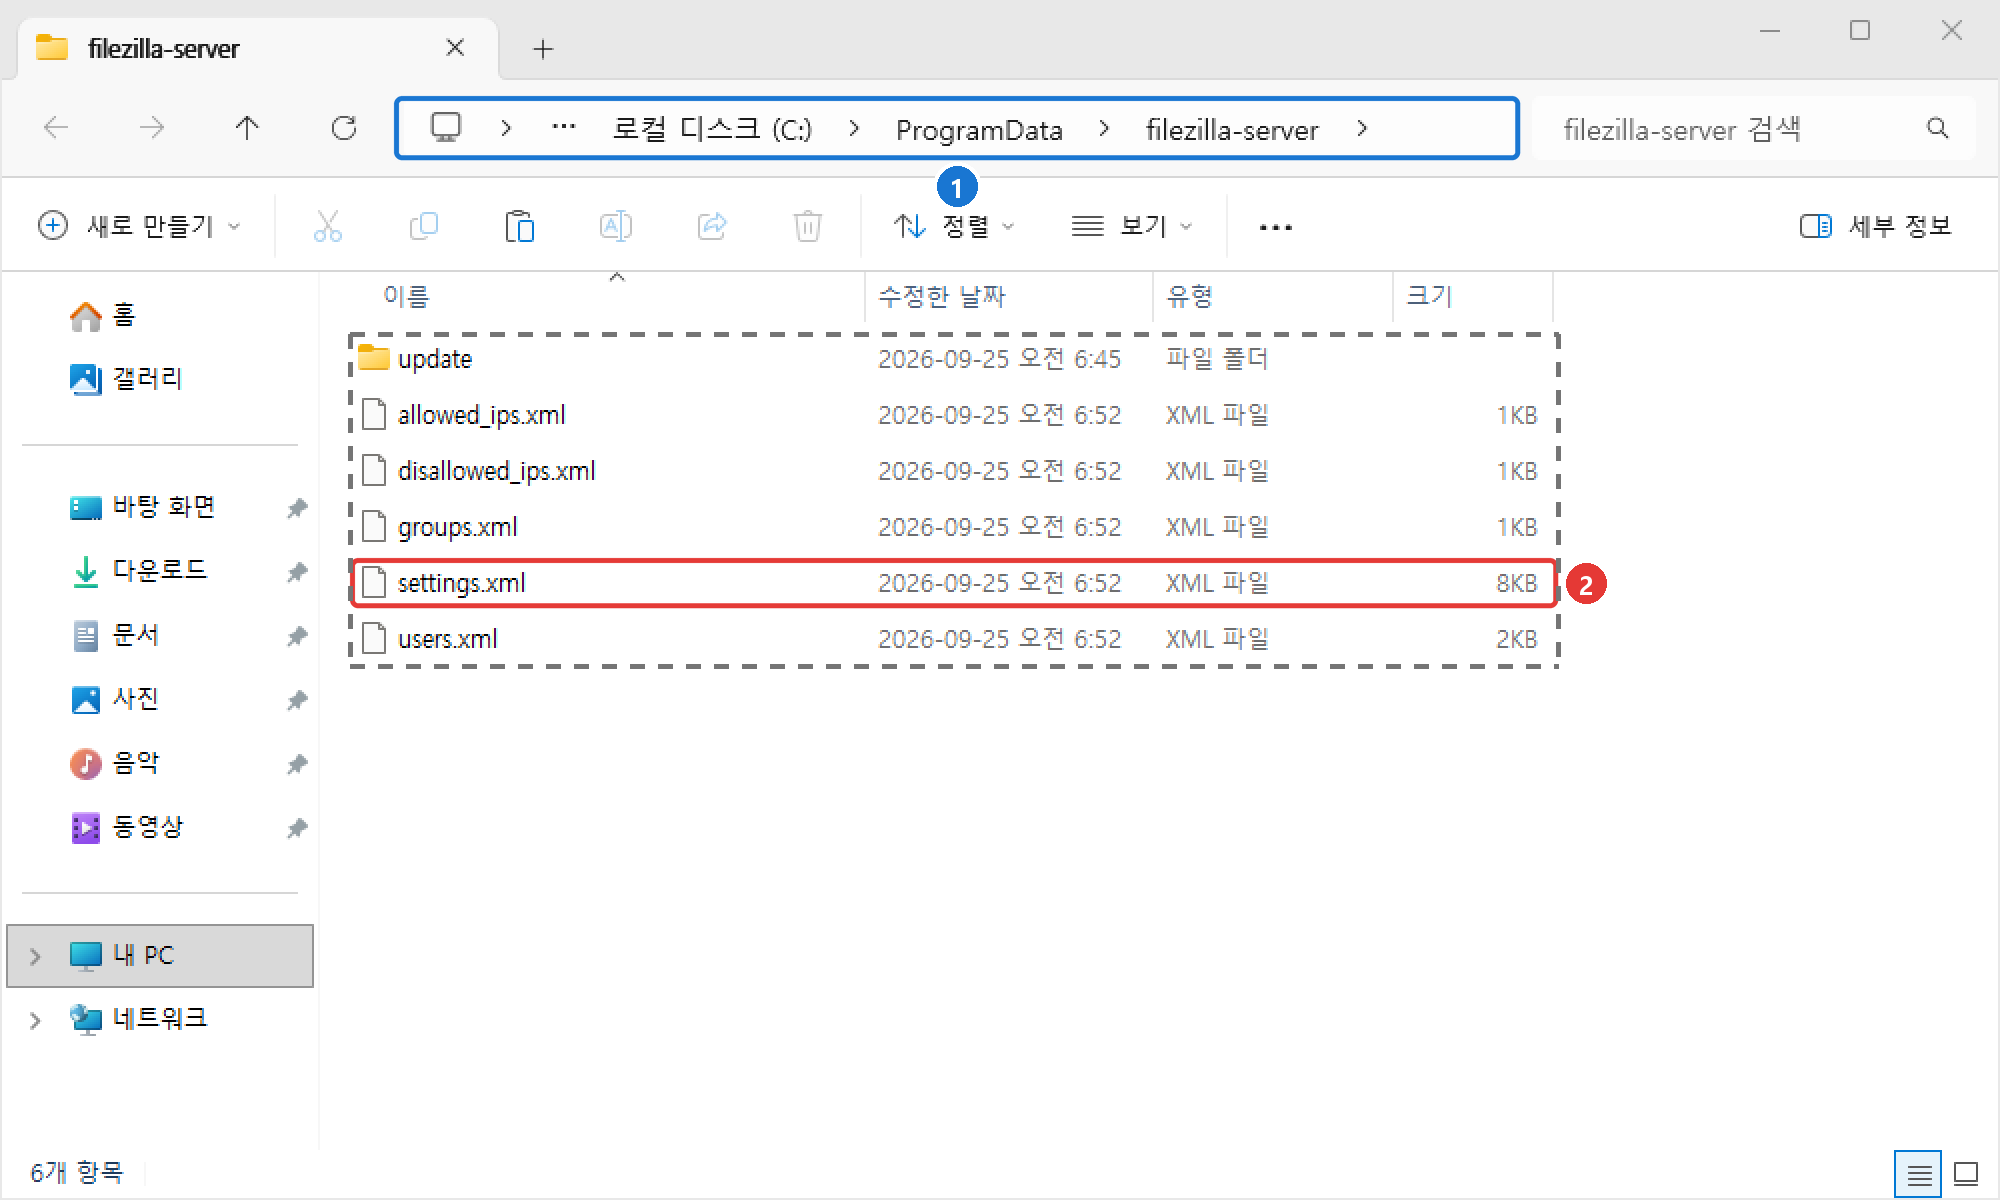Screen dimensions: 2000x1200
Task: Unpin 다운로드 using its pin icon
Action: [297, 572]
